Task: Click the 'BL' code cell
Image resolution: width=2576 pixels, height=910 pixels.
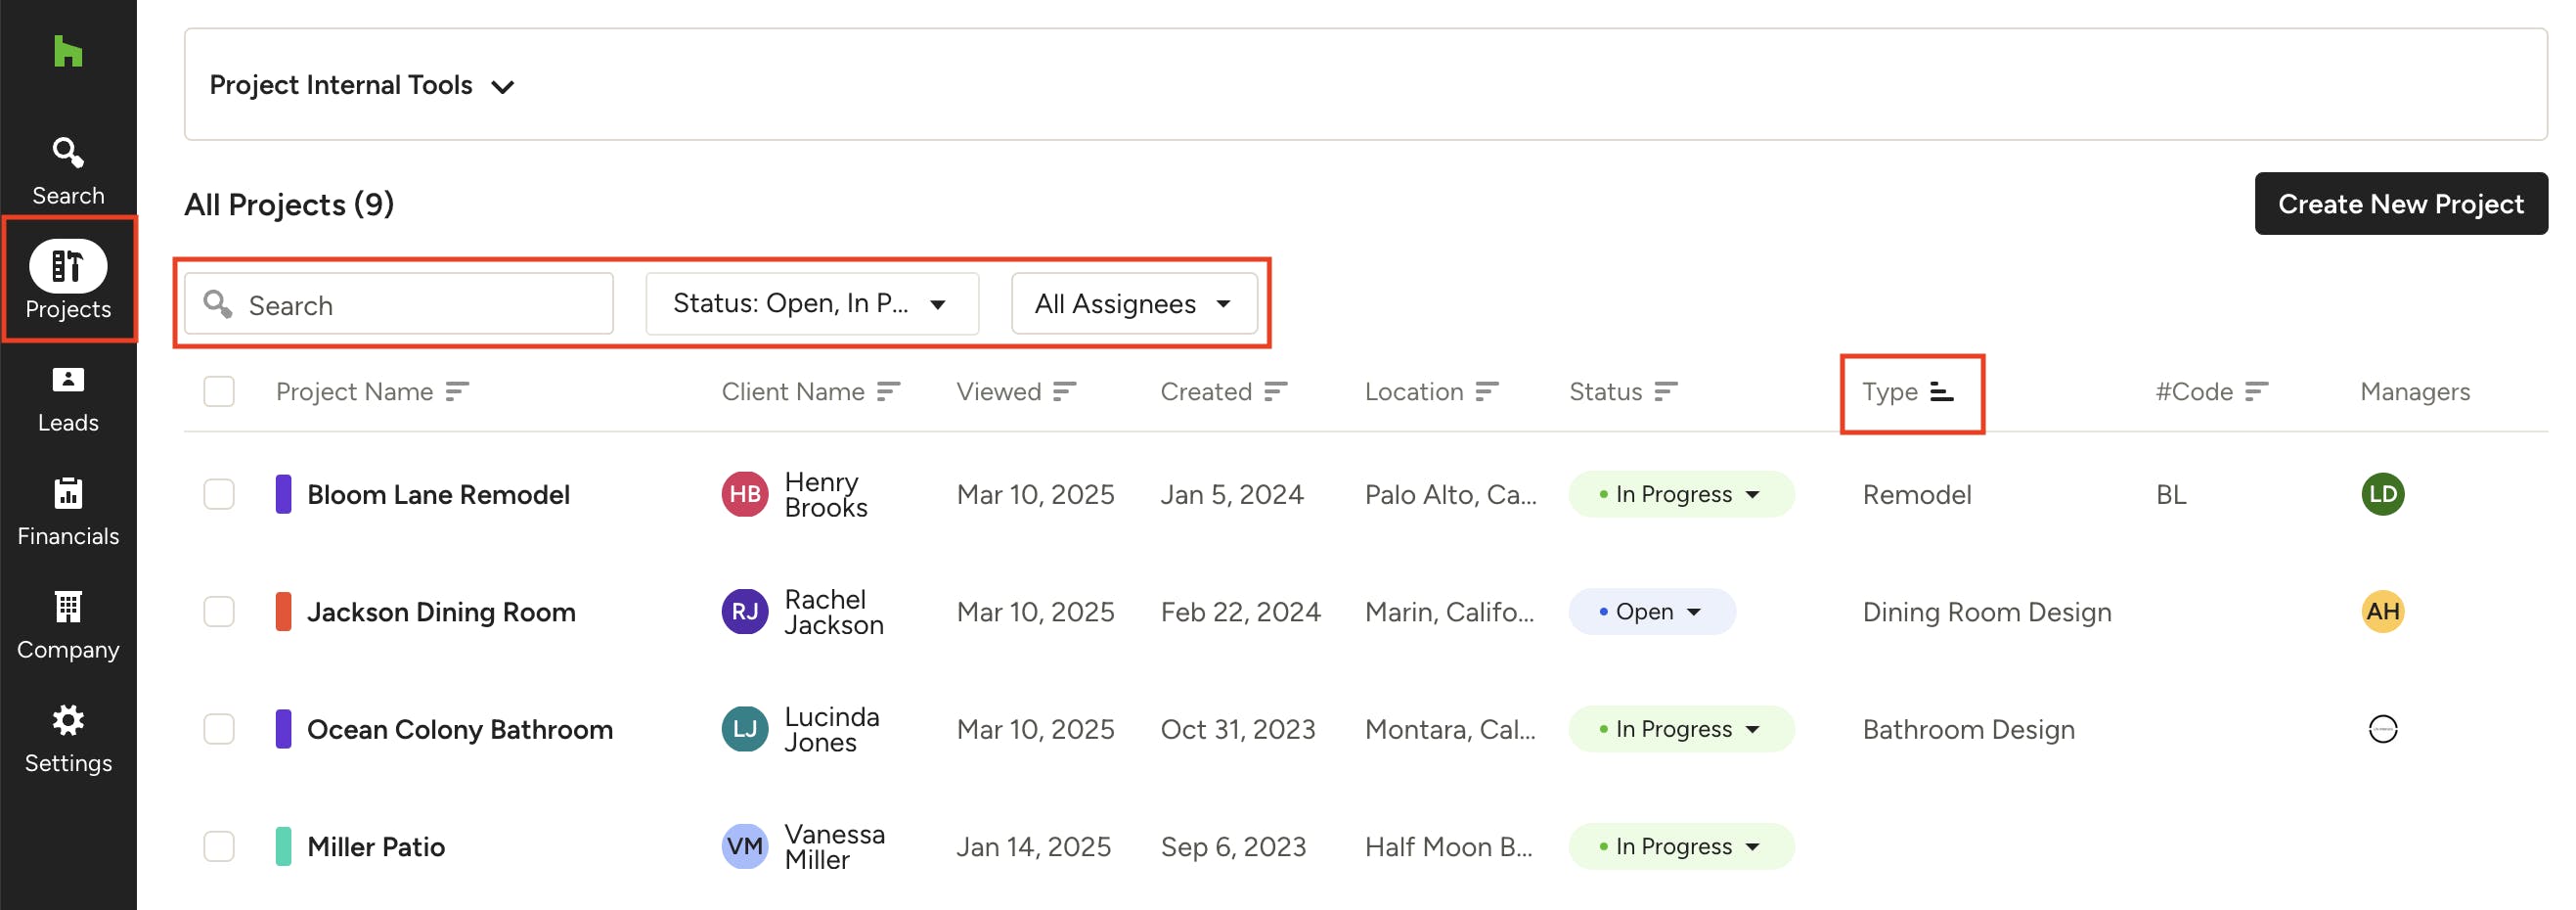Action: point(2170,494)
